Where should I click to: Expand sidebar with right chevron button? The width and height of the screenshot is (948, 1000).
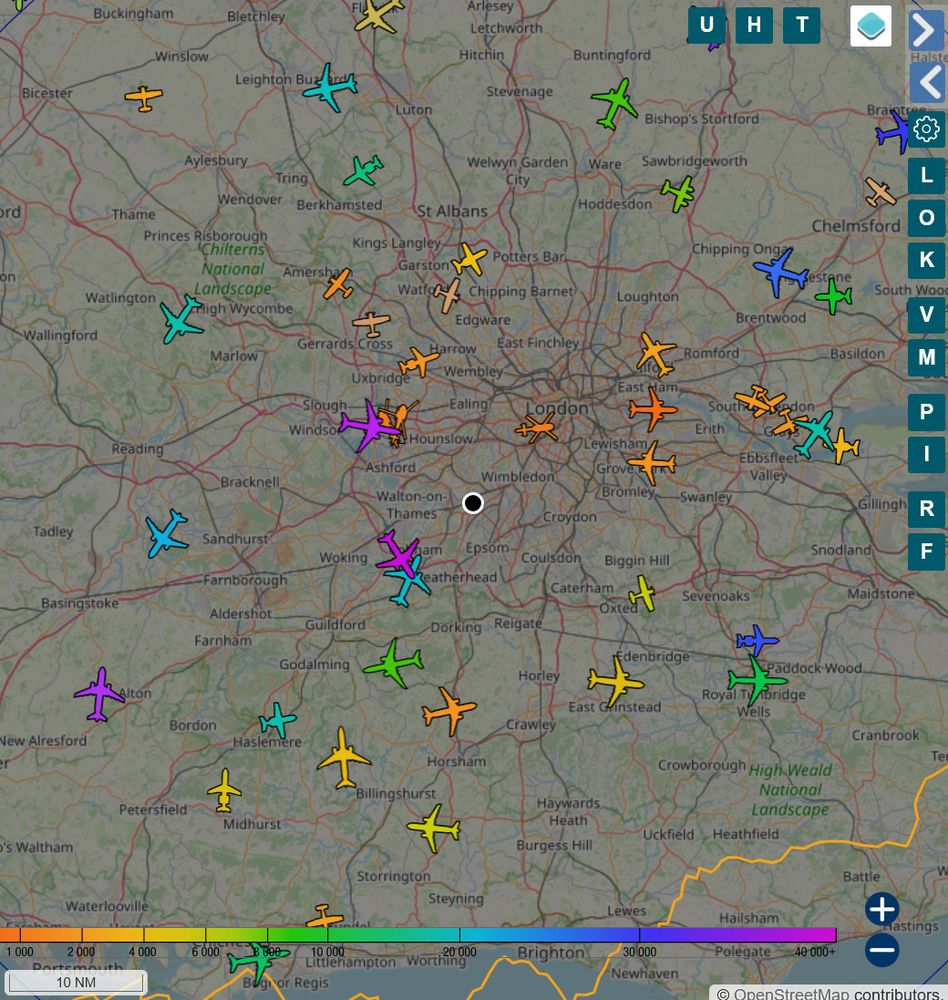(925, 29)
